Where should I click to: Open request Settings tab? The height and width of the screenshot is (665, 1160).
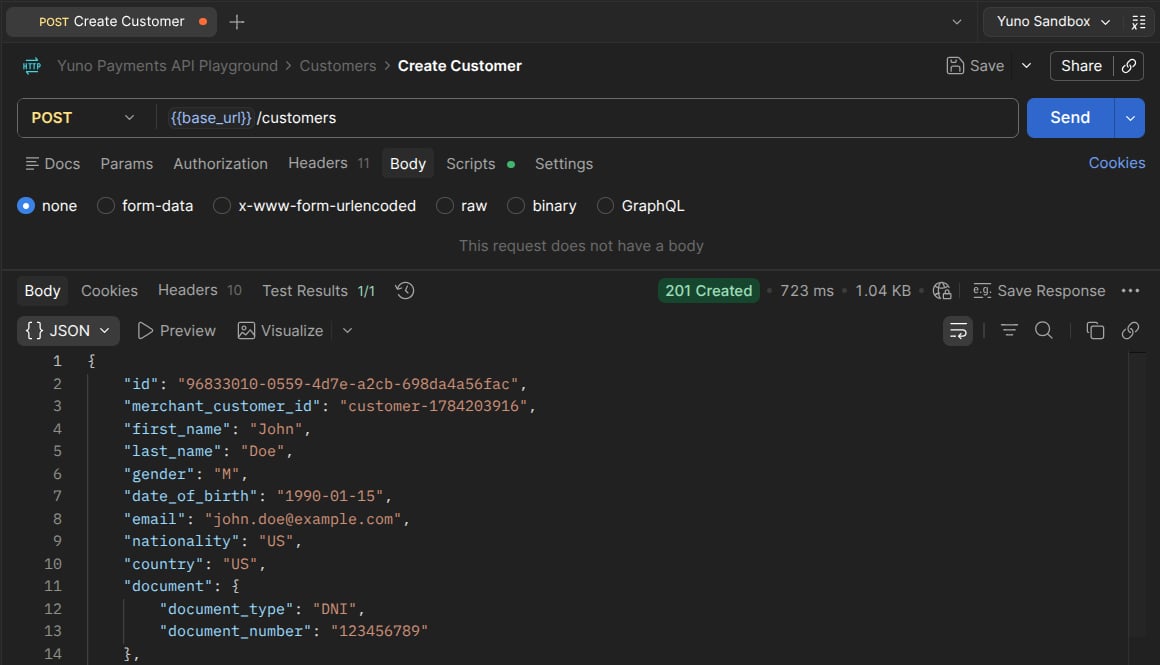point(564,163)
